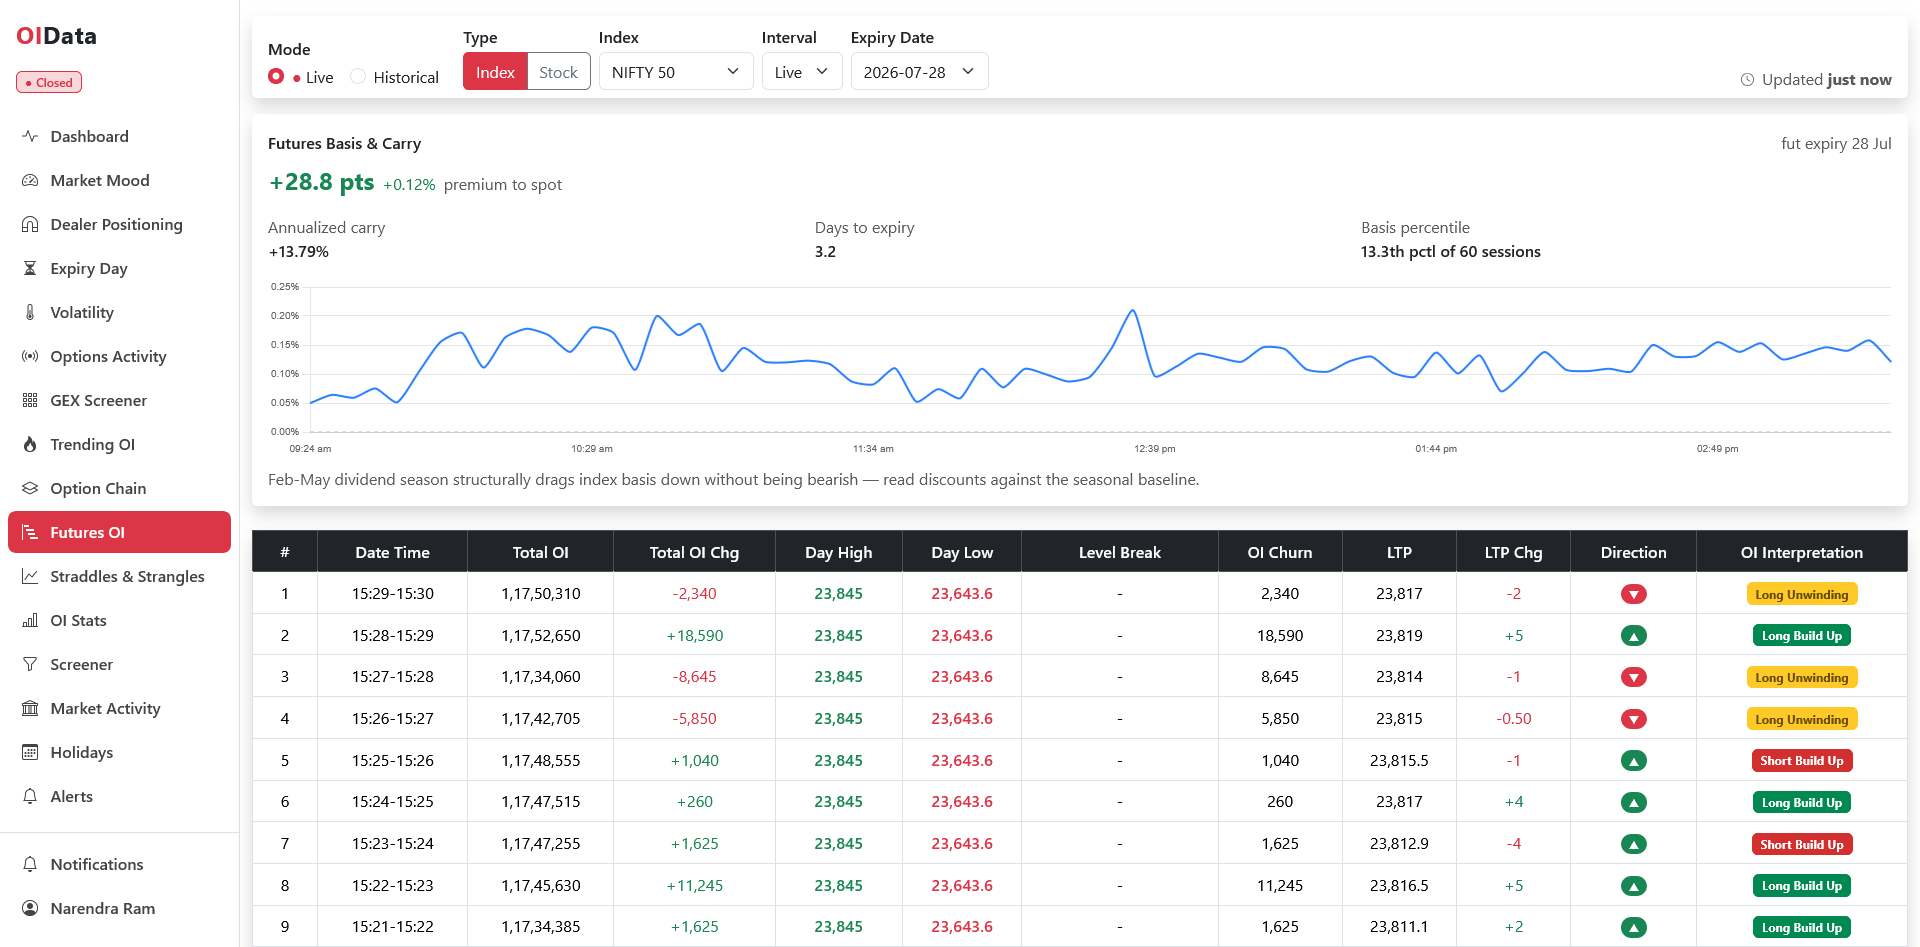Screen dimensions: 1920x947
Task: Click the Index type button
Action: [495, 72]
